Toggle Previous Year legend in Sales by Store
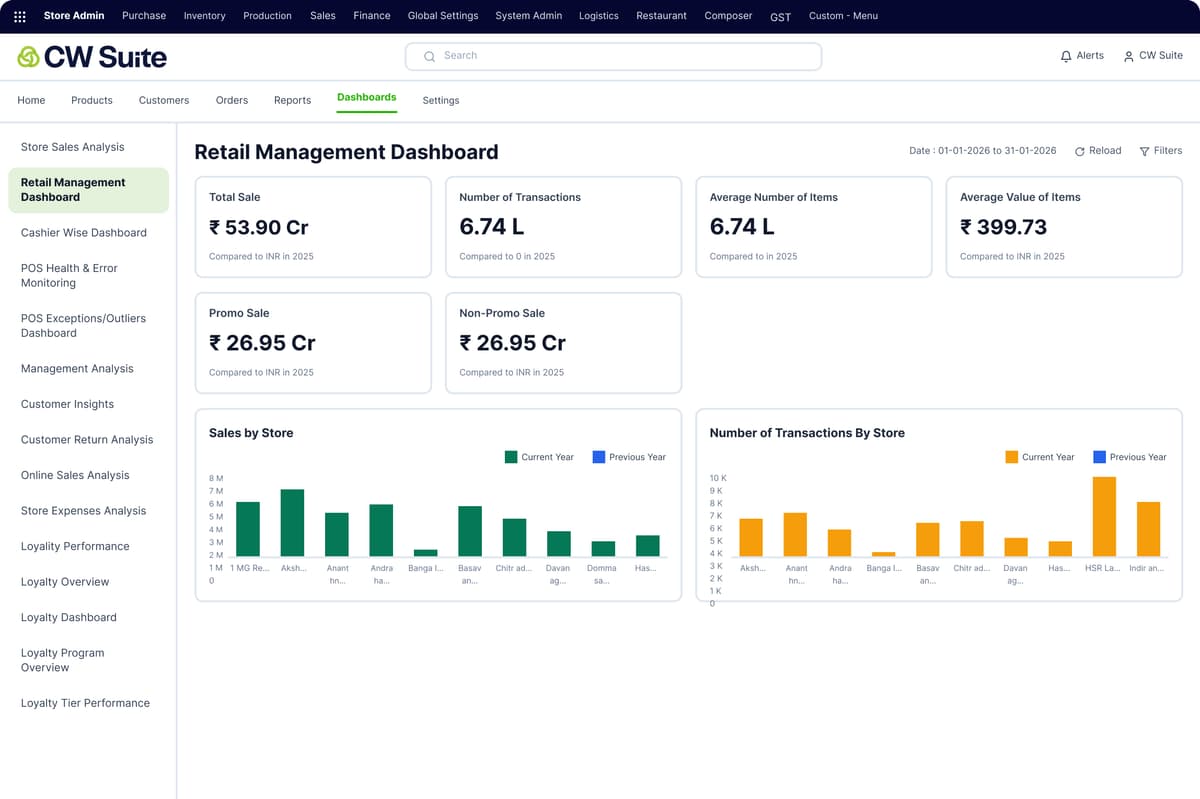The height and width of the screenshot is (799, 1200). coord(629,457)
